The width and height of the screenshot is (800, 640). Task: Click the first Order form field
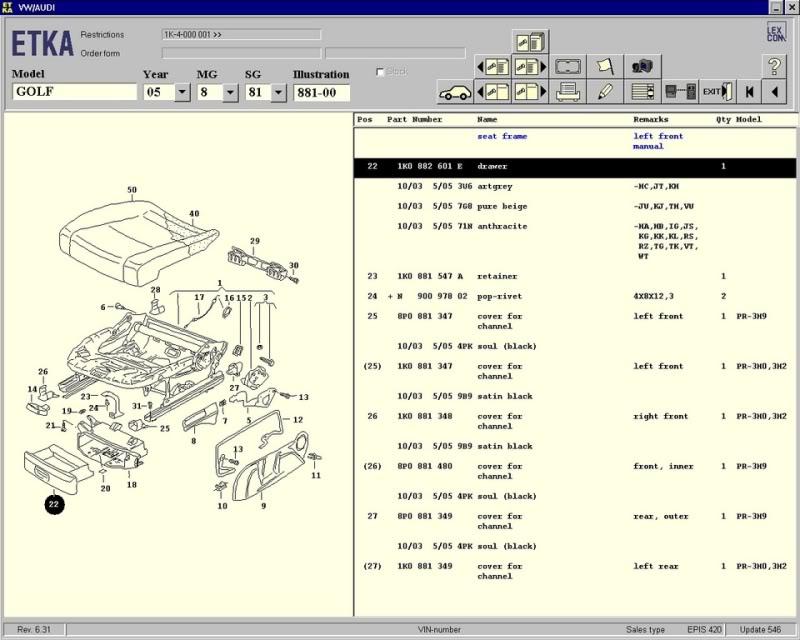[241, 53]
